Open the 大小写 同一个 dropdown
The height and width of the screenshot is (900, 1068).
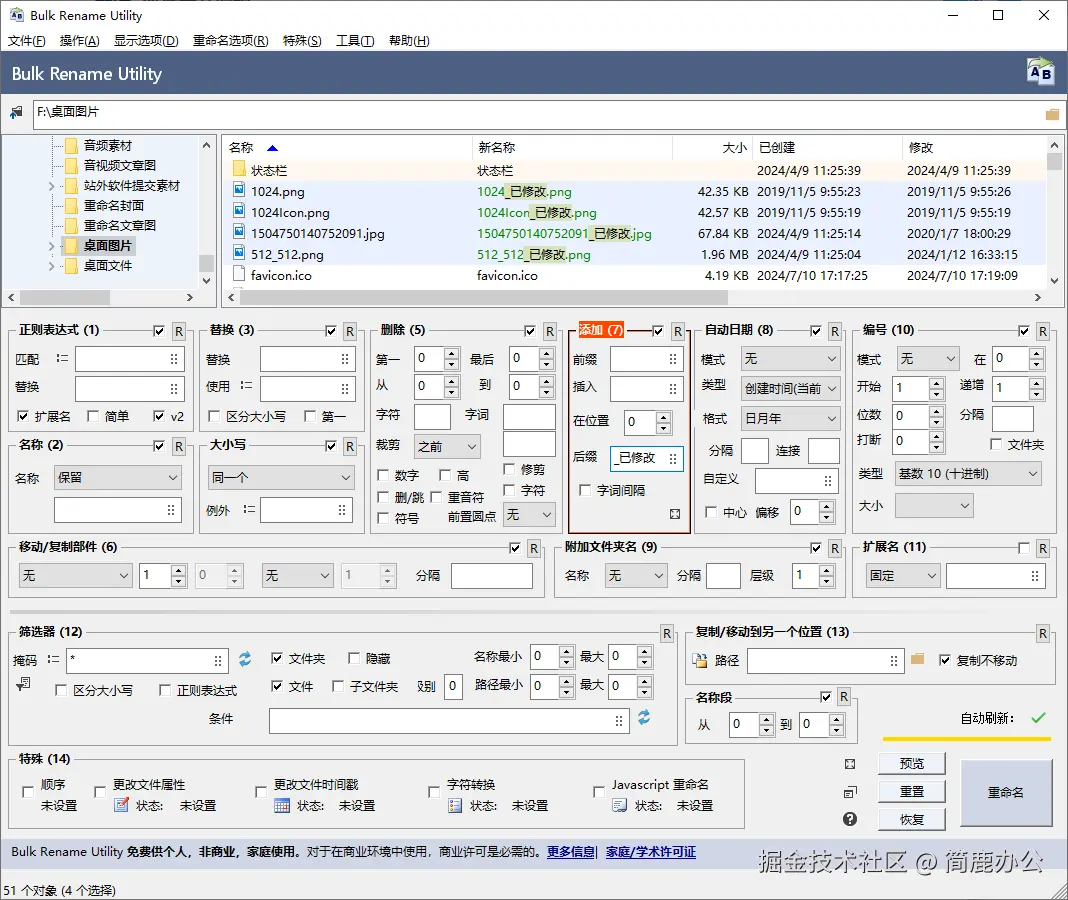point(281,478)
